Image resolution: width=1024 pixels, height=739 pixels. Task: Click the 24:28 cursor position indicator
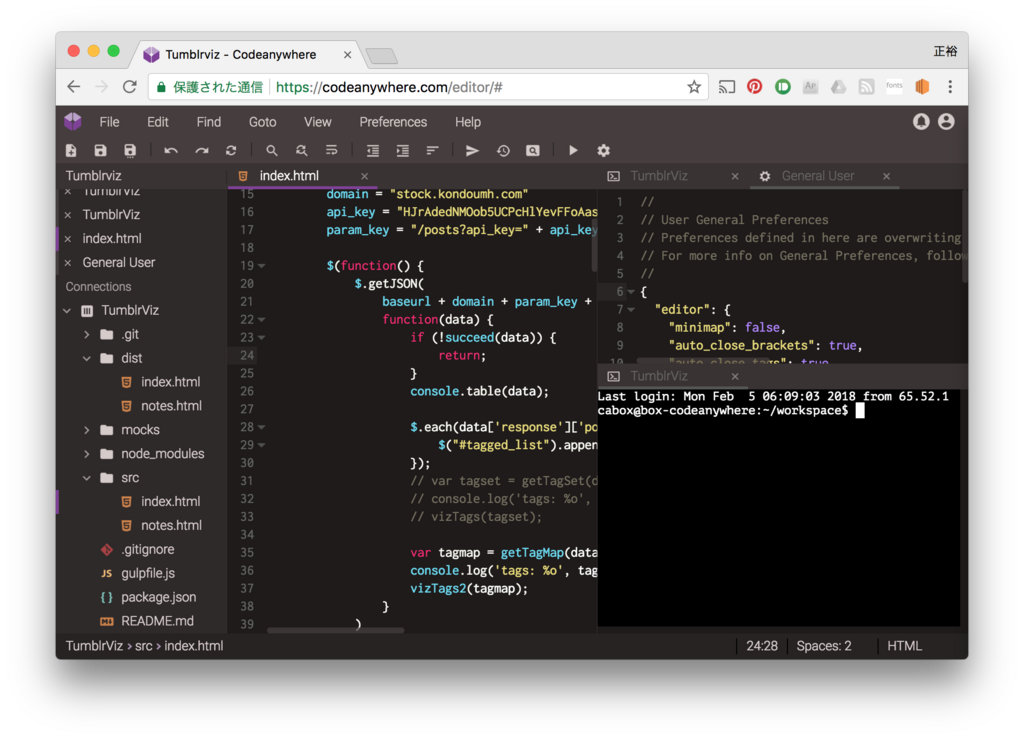pos(761,646)
